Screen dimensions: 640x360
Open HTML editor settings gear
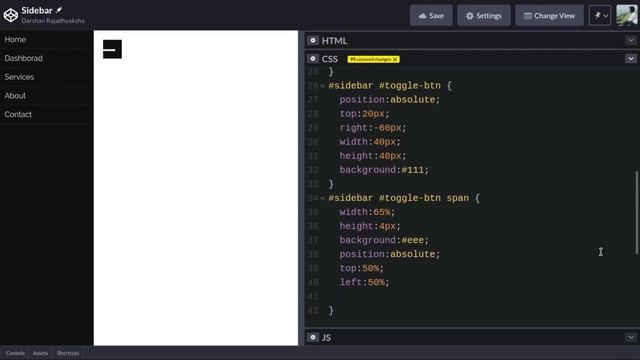(x=313, y=40)
